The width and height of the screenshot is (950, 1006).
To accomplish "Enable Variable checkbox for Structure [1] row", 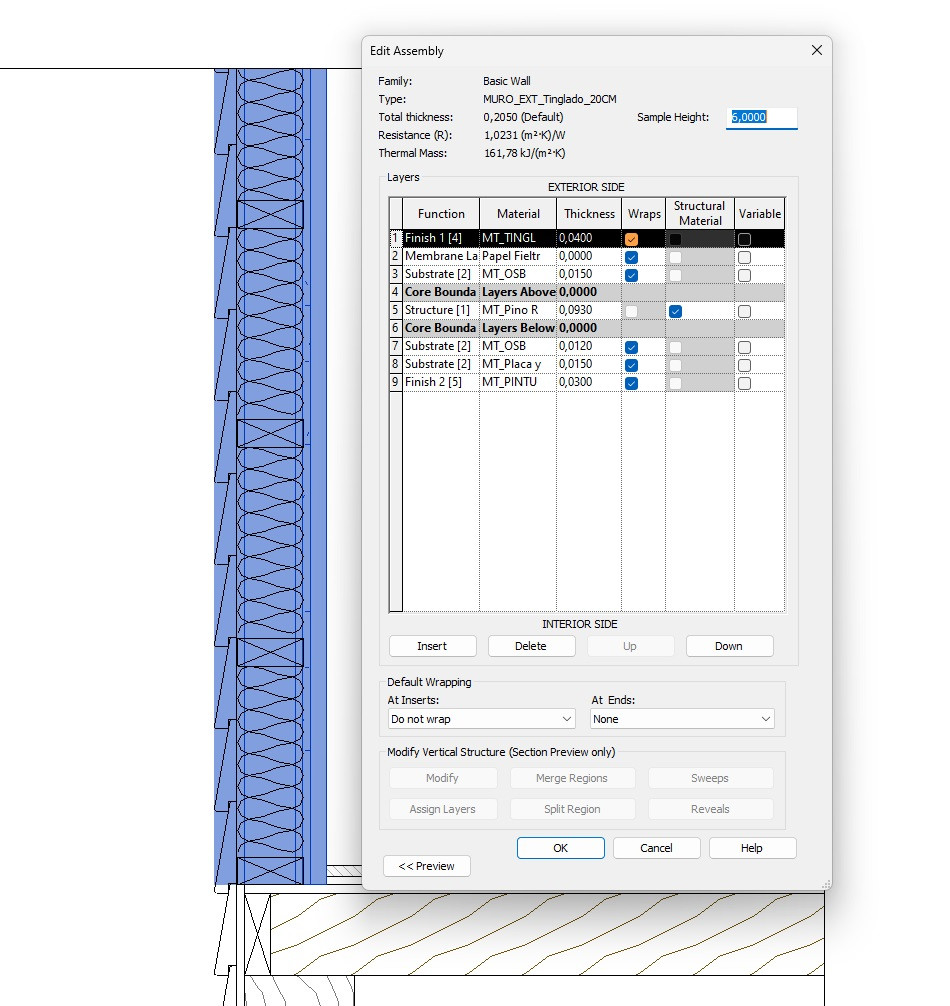I will click(x=744, y=311).
